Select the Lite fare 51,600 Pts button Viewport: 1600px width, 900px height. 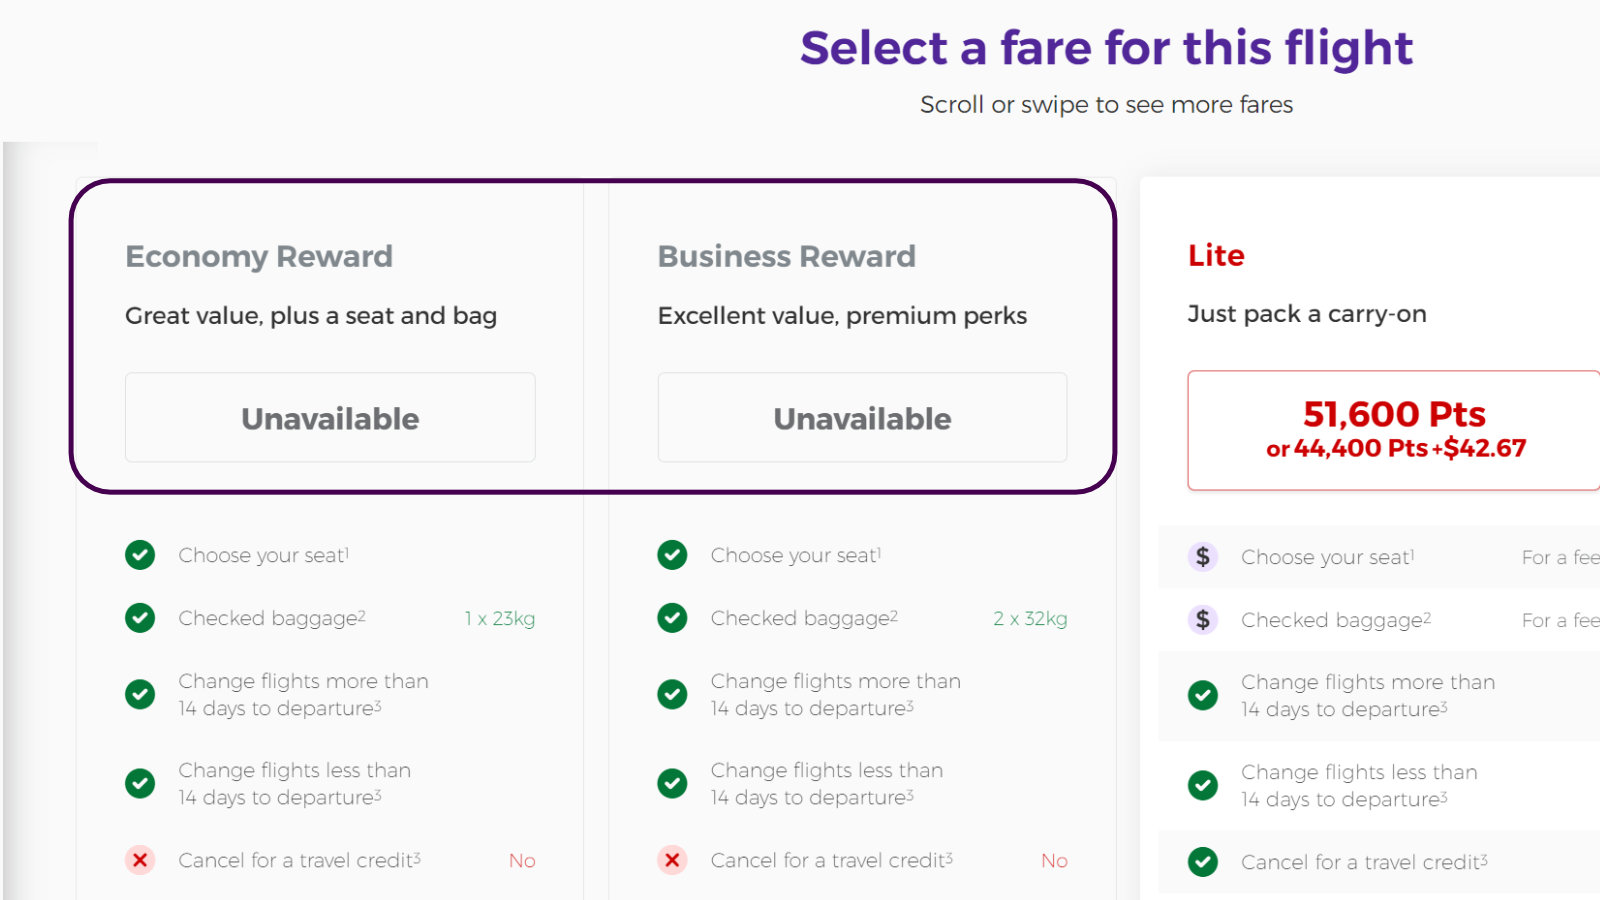[1394, 430]
